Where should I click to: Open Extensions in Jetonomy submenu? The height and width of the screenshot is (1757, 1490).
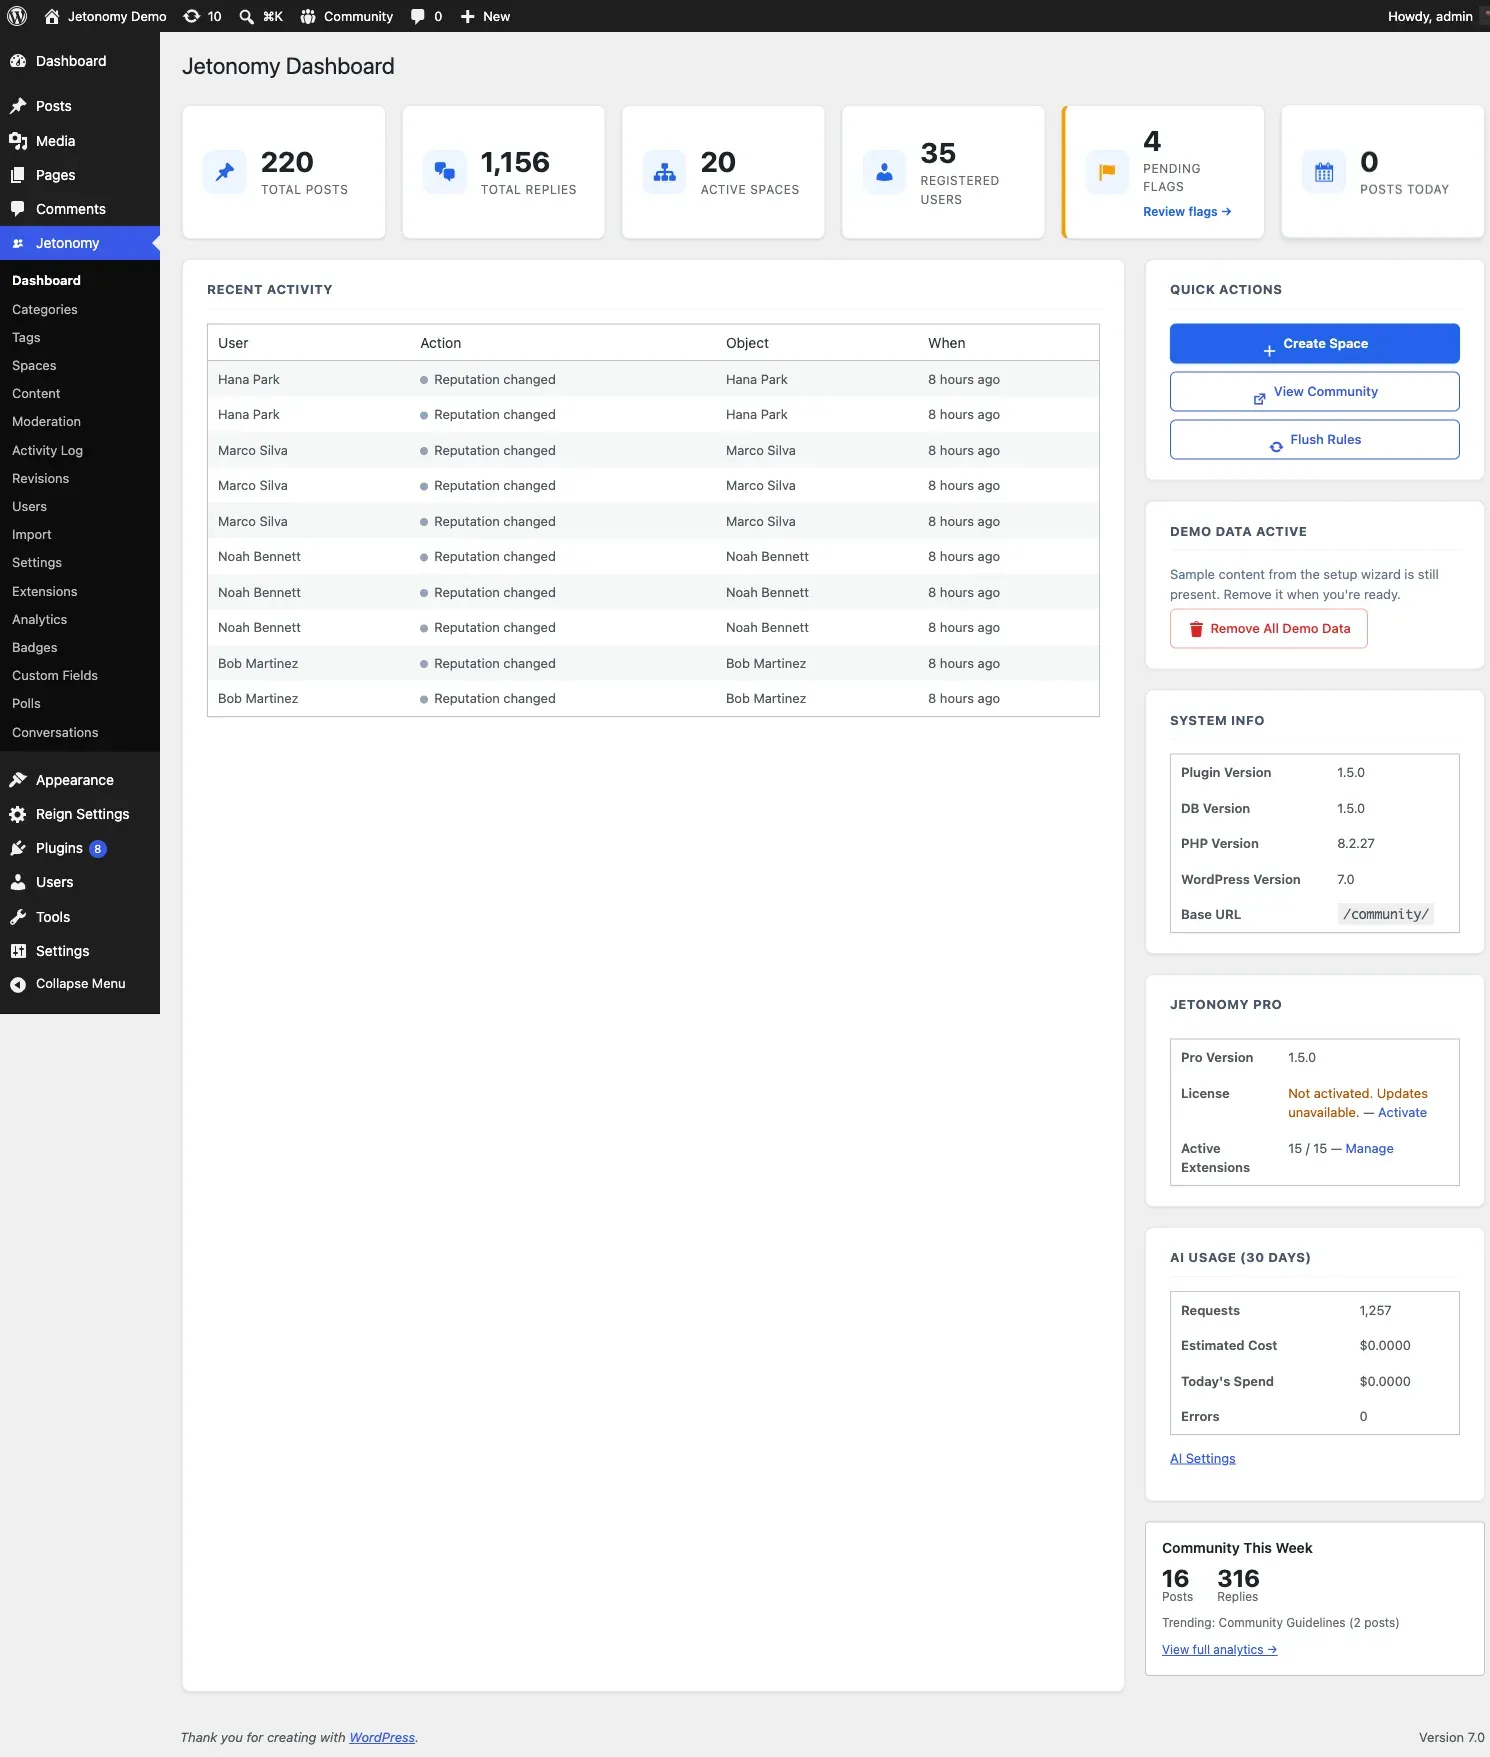(45, 592)
